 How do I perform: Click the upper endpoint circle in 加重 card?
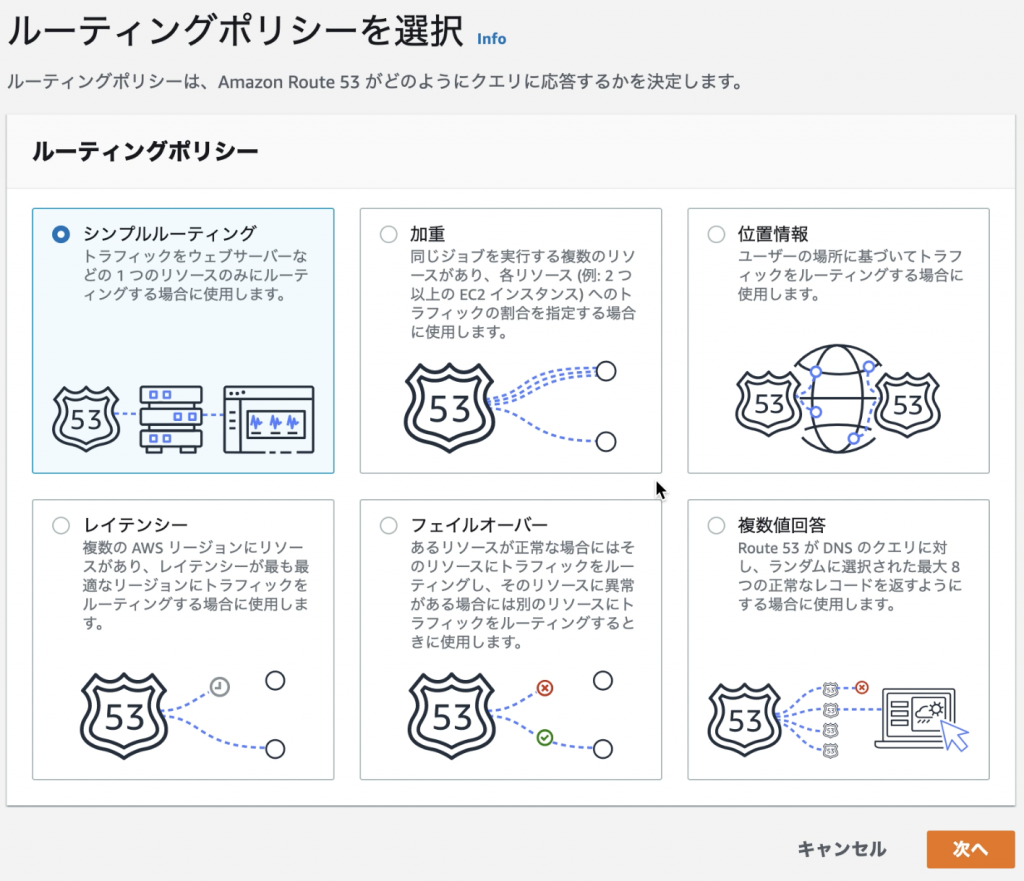606,372
